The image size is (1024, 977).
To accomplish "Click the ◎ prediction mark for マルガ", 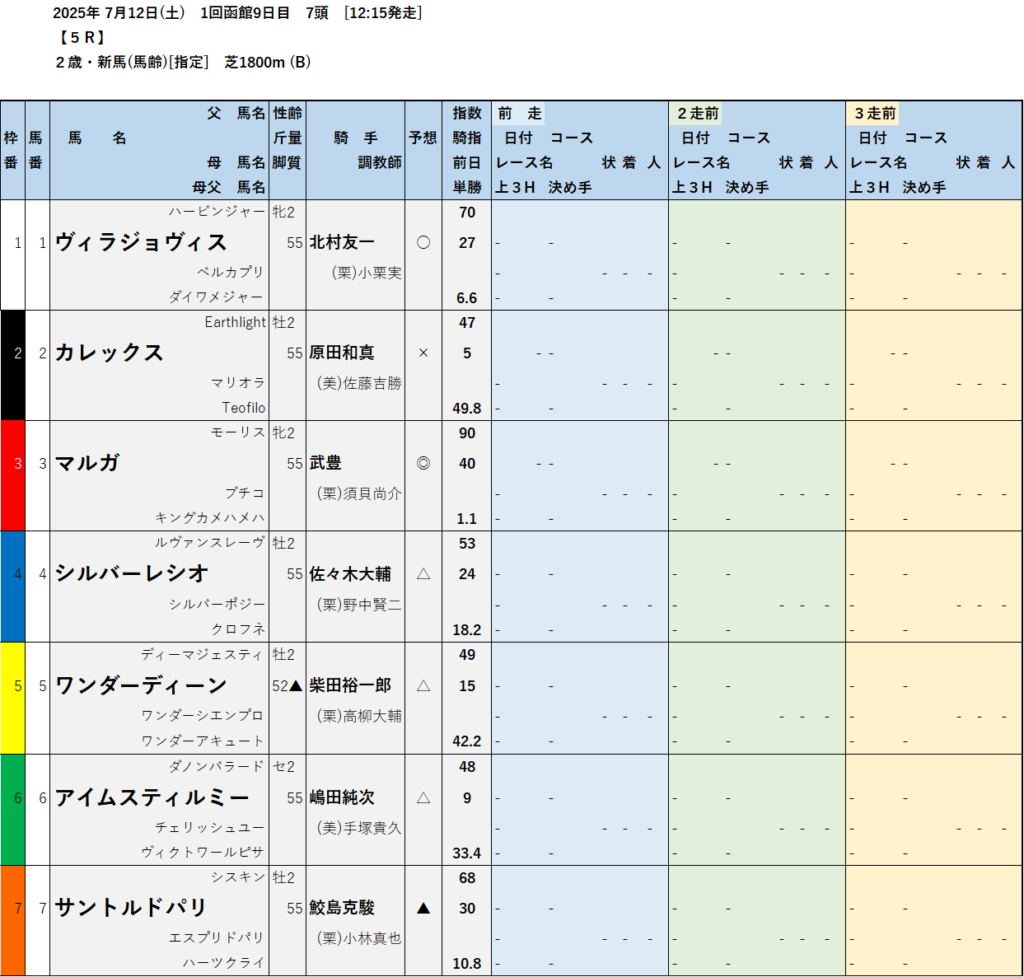I will [423, 464].
